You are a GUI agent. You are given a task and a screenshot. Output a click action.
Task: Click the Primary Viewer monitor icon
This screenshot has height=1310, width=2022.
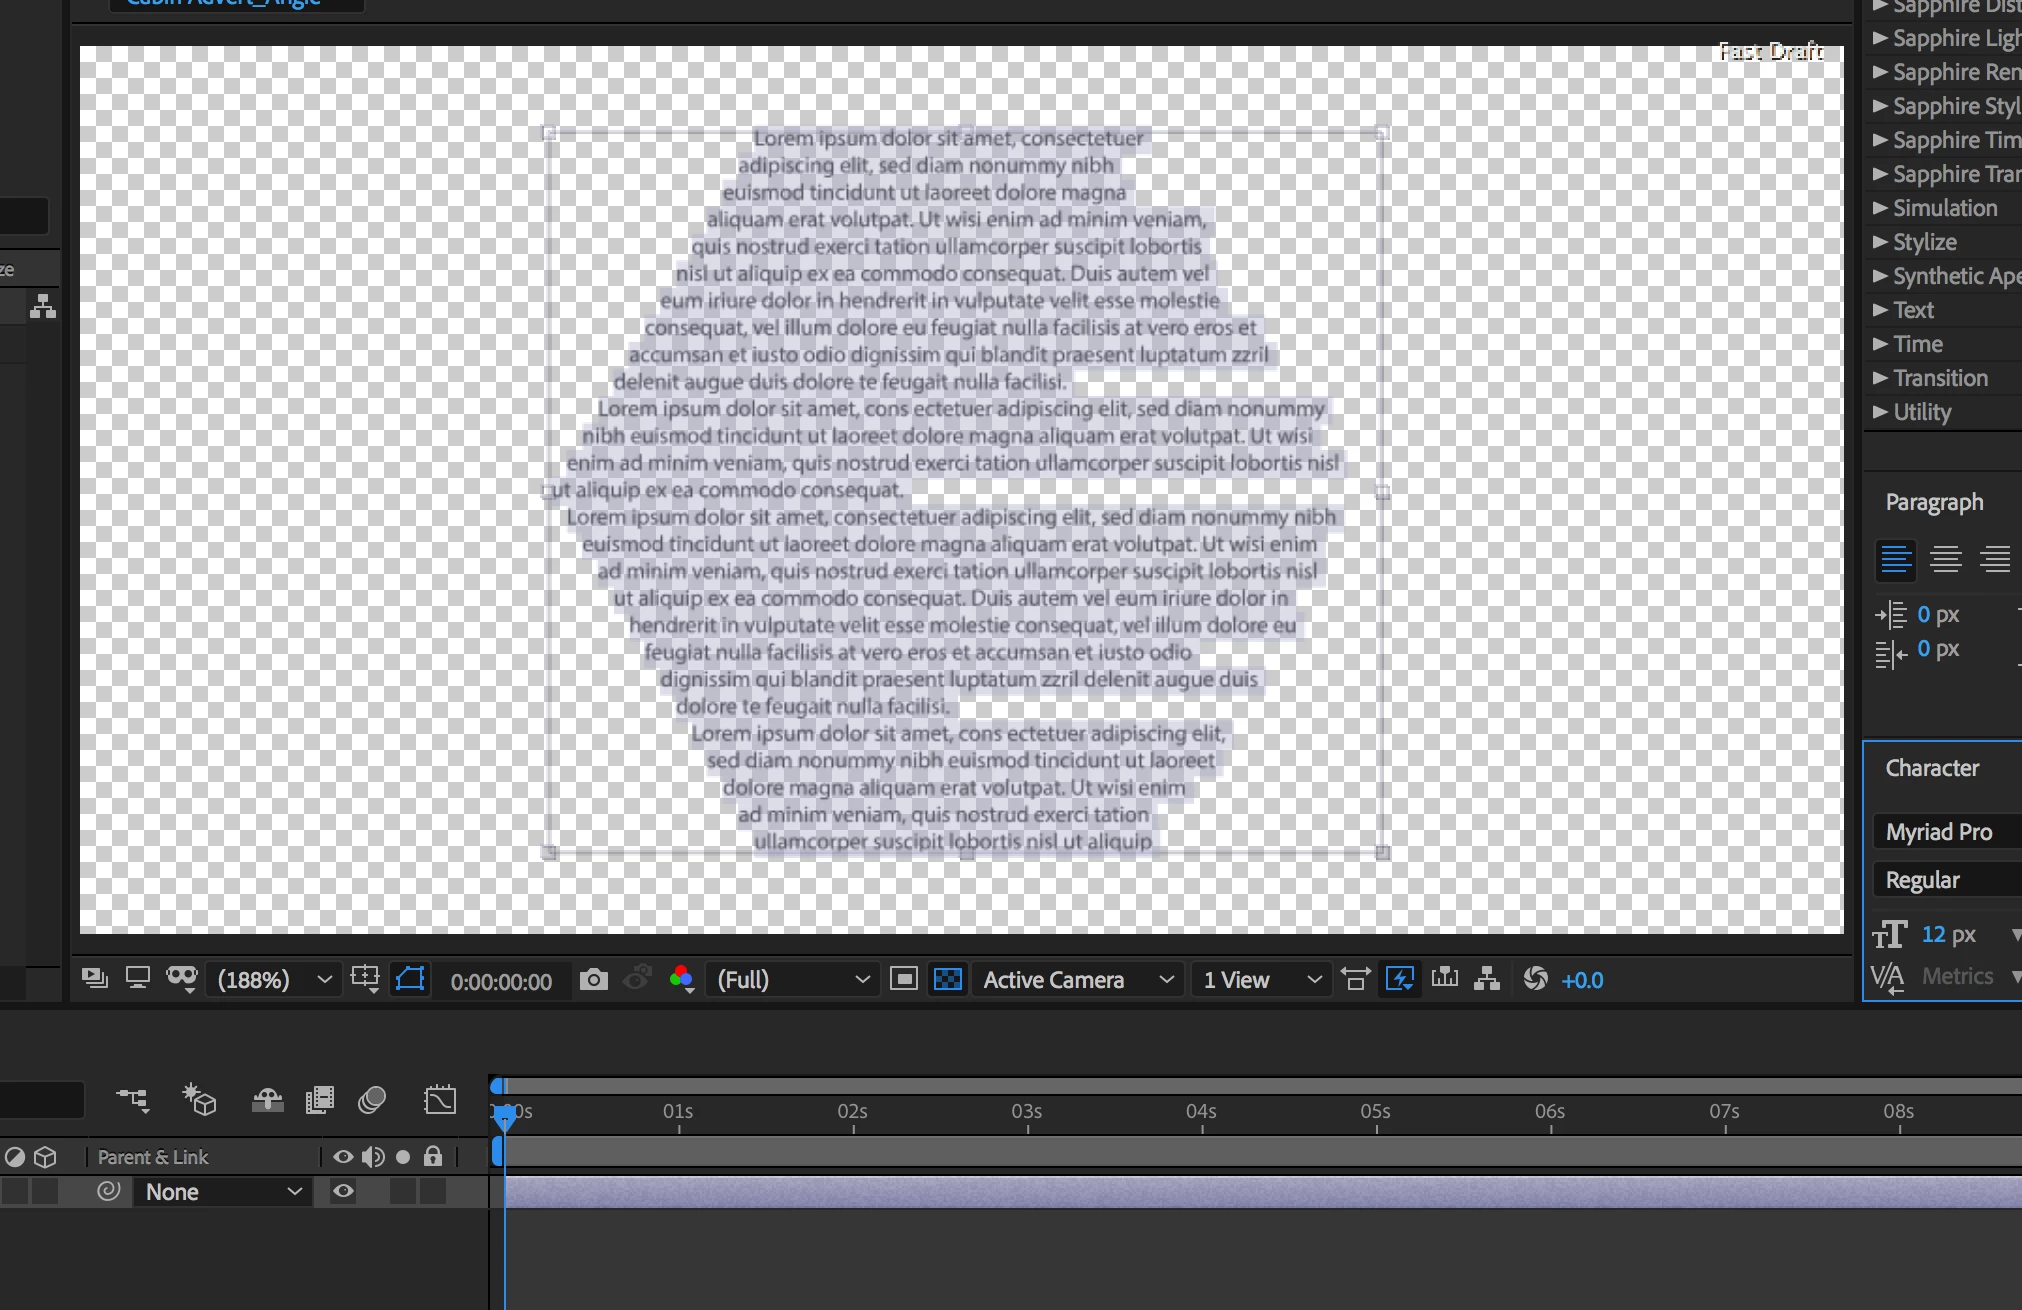point(138,979)
